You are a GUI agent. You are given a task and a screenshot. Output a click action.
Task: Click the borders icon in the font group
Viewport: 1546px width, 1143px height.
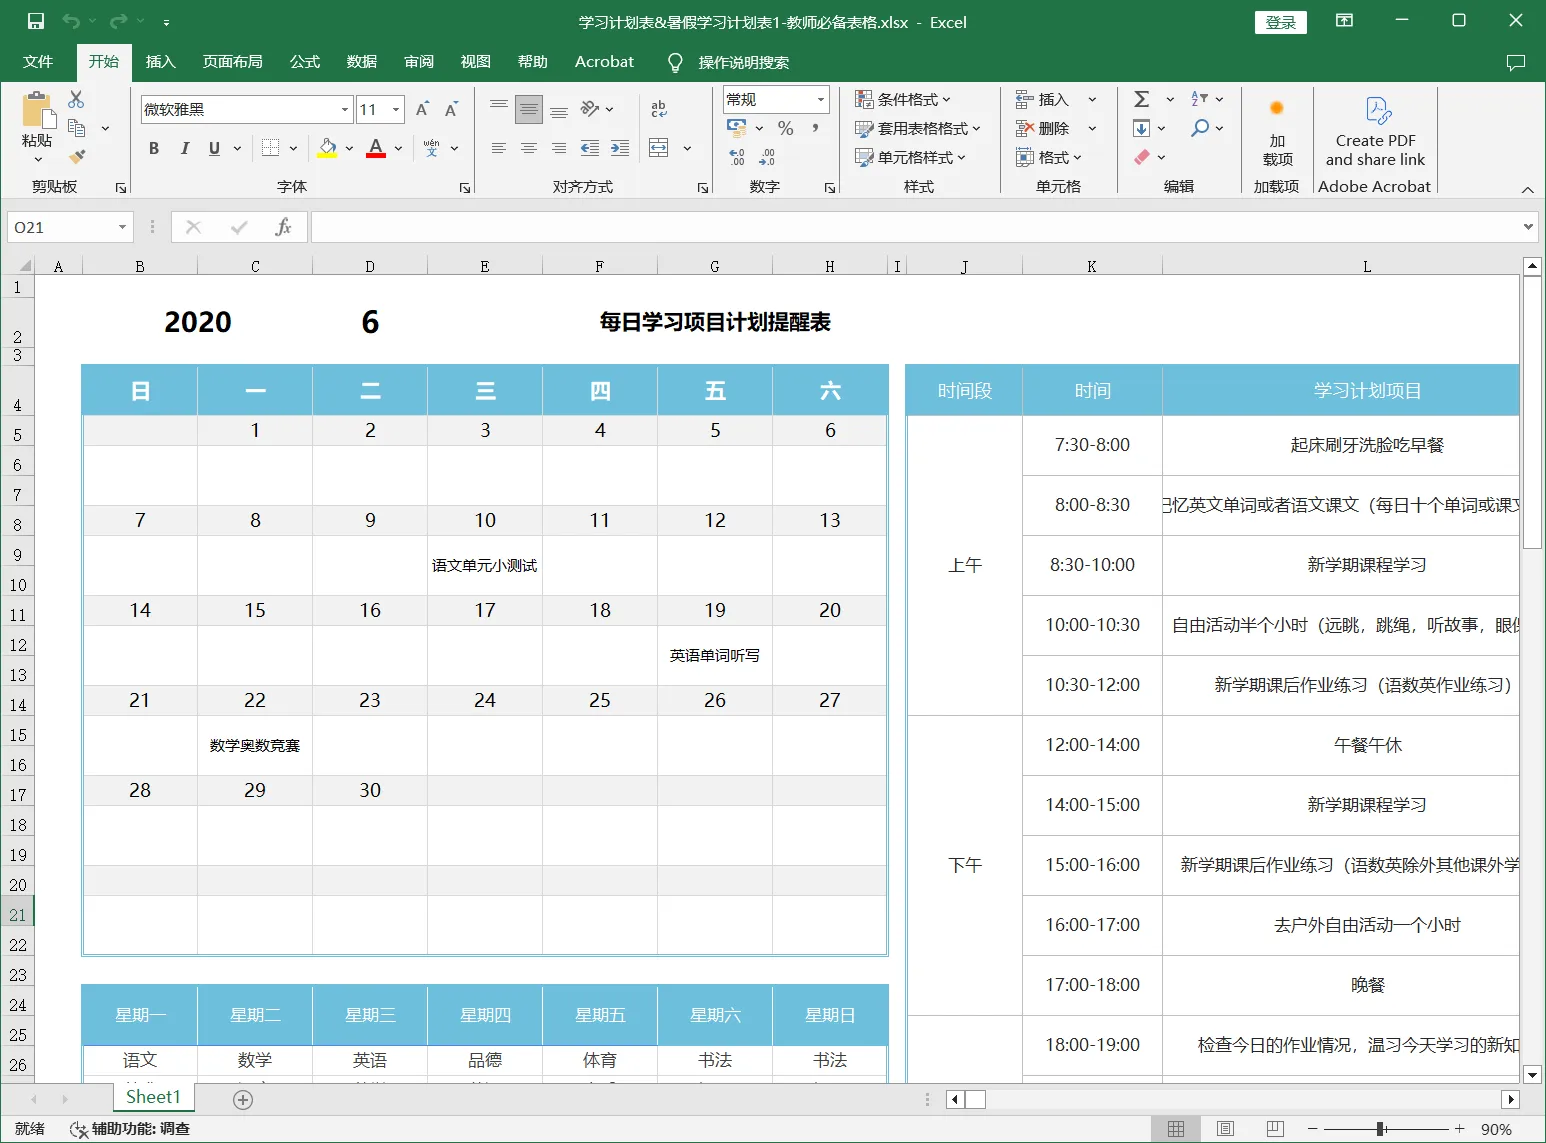[x=270, y=148]
